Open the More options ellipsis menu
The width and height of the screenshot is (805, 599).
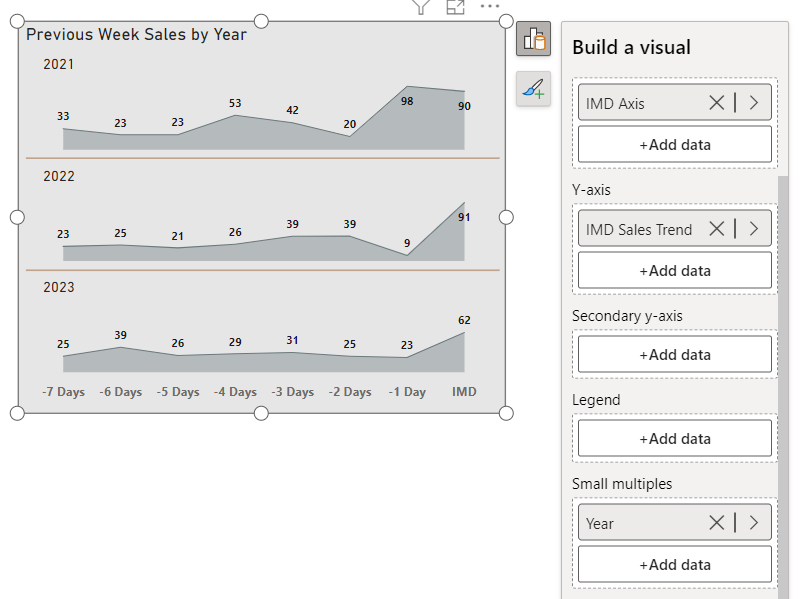489,7
